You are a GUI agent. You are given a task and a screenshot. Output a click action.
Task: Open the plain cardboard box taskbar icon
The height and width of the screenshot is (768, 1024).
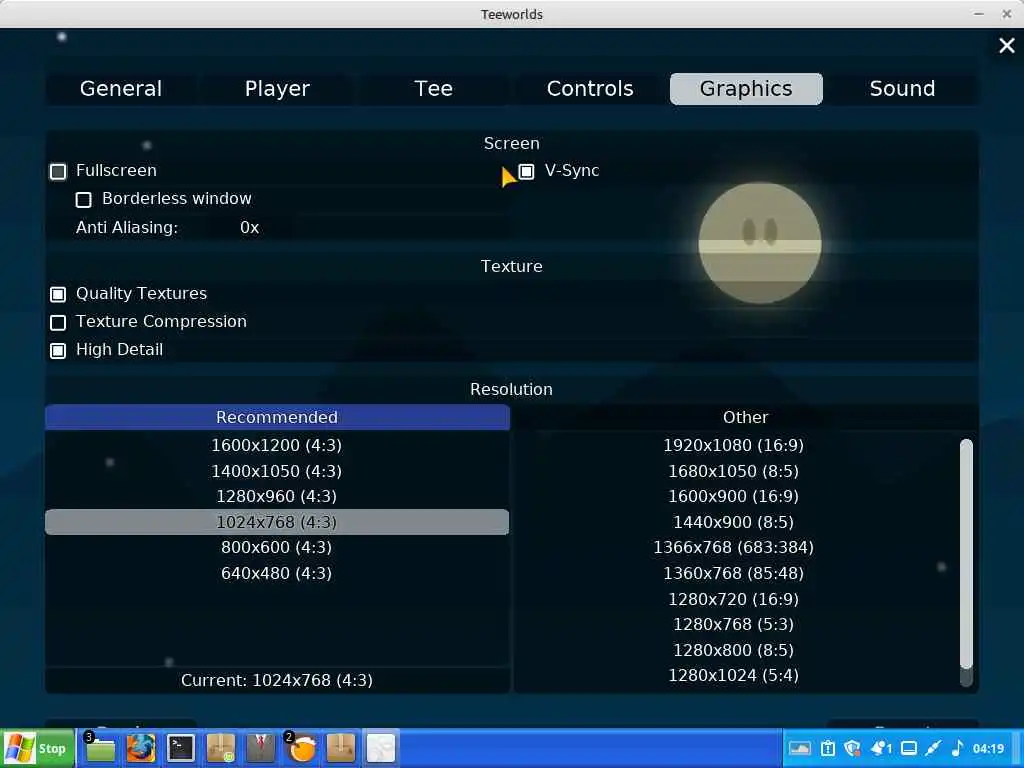coord(341,748)
